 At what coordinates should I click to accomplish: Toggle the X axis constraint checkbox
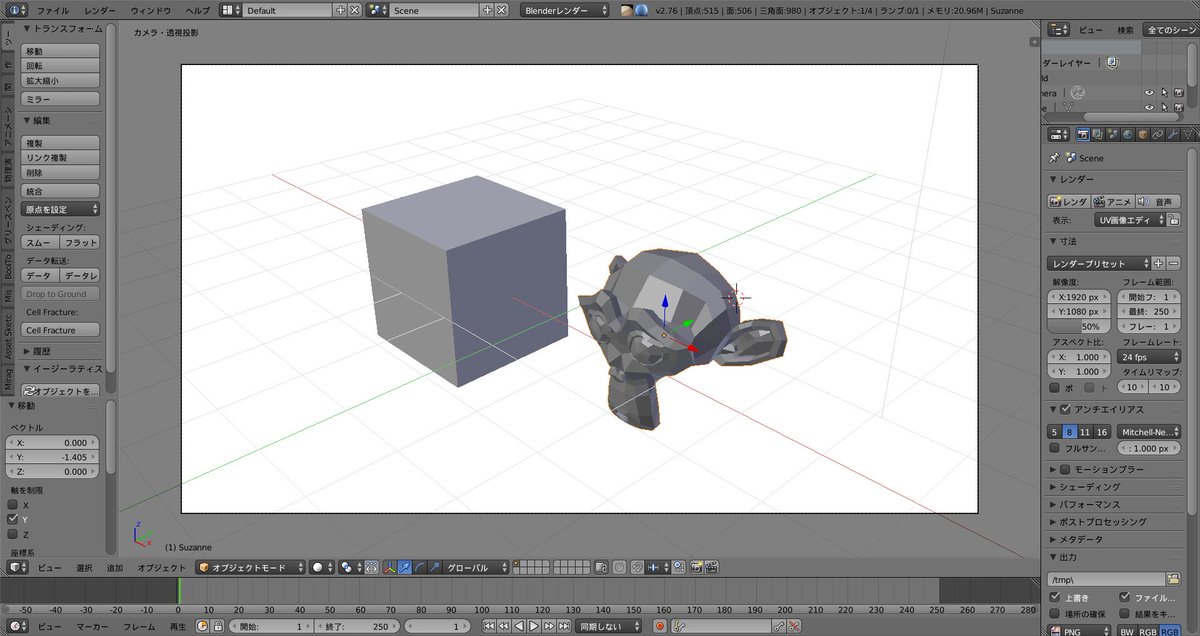pyautogui.click(x=13, y=505)
